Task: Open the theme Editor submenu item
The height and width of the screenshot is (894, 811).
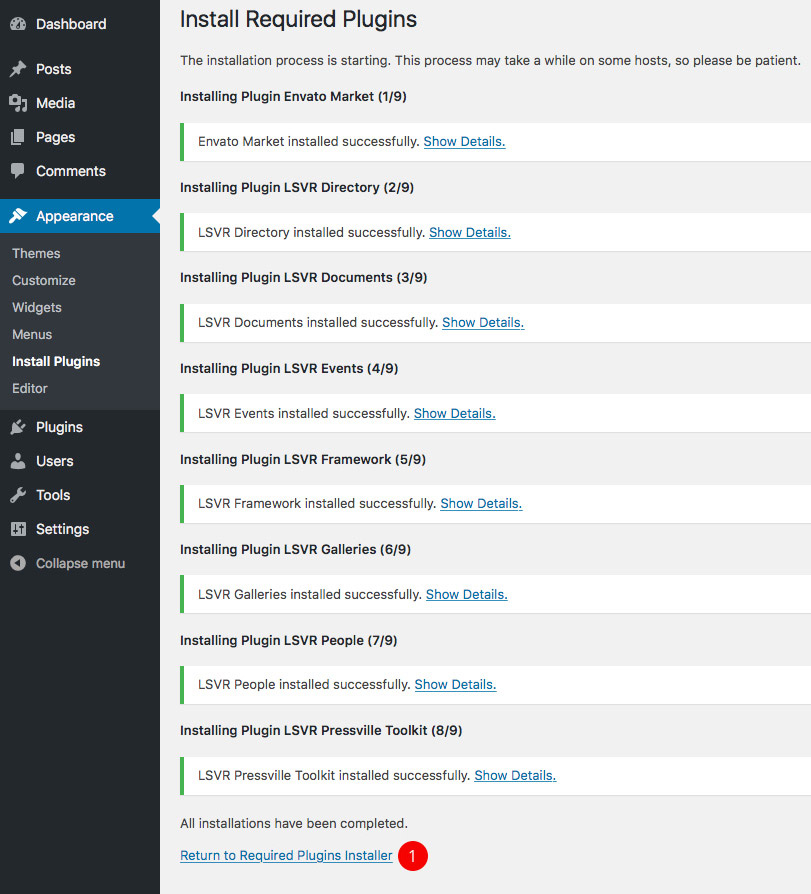Action: click(30, 388)
